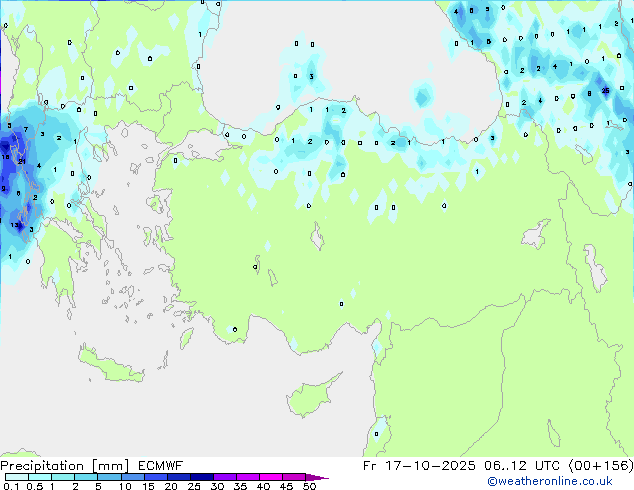Screen dimensions: 634x490
Task: Choose the 15 to 20 mm legend swatch
Action: 155,477
